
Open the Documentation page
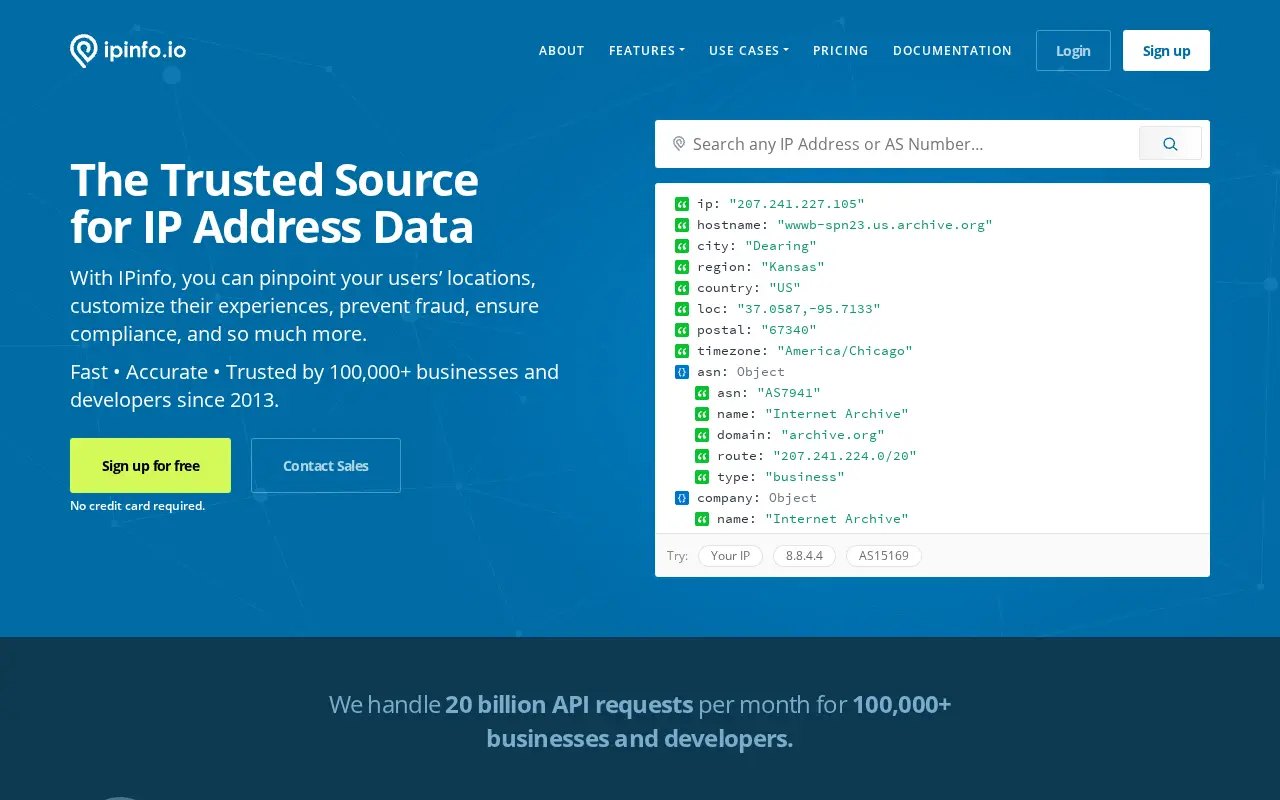tap(952, 51)
